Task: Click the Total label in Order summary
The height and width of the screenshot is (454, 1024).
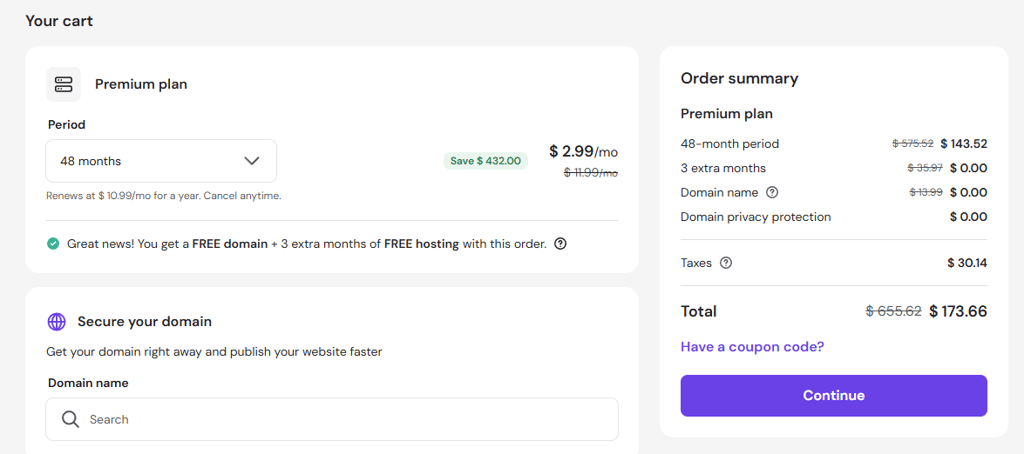Action: tap(698, 311)
